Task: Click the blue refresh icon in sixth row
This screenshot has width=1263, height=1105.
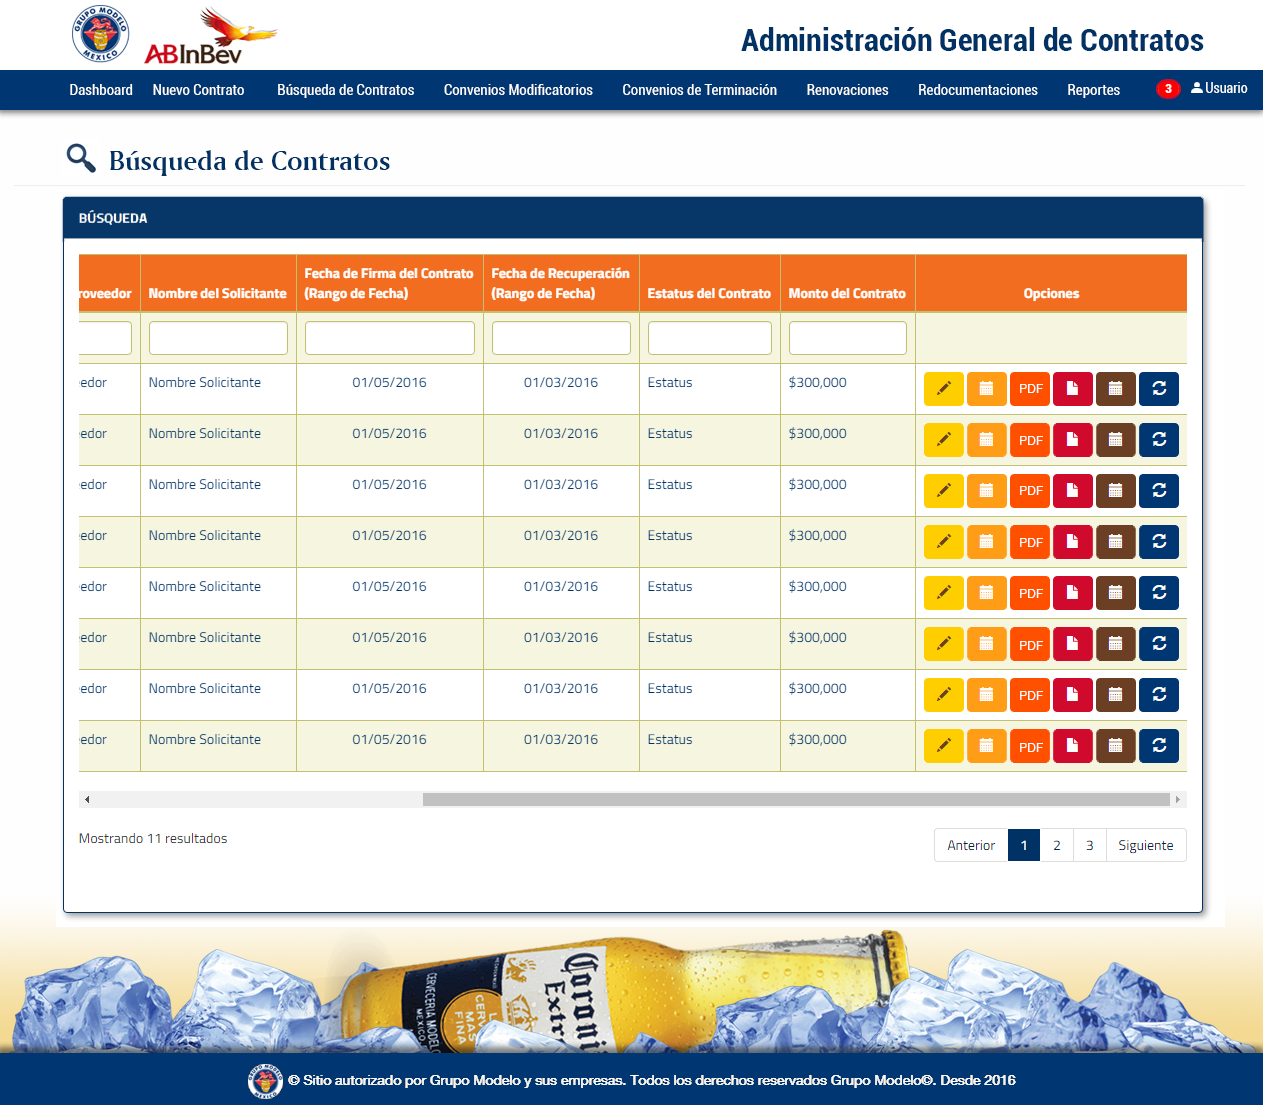Action: point(1159,644)
